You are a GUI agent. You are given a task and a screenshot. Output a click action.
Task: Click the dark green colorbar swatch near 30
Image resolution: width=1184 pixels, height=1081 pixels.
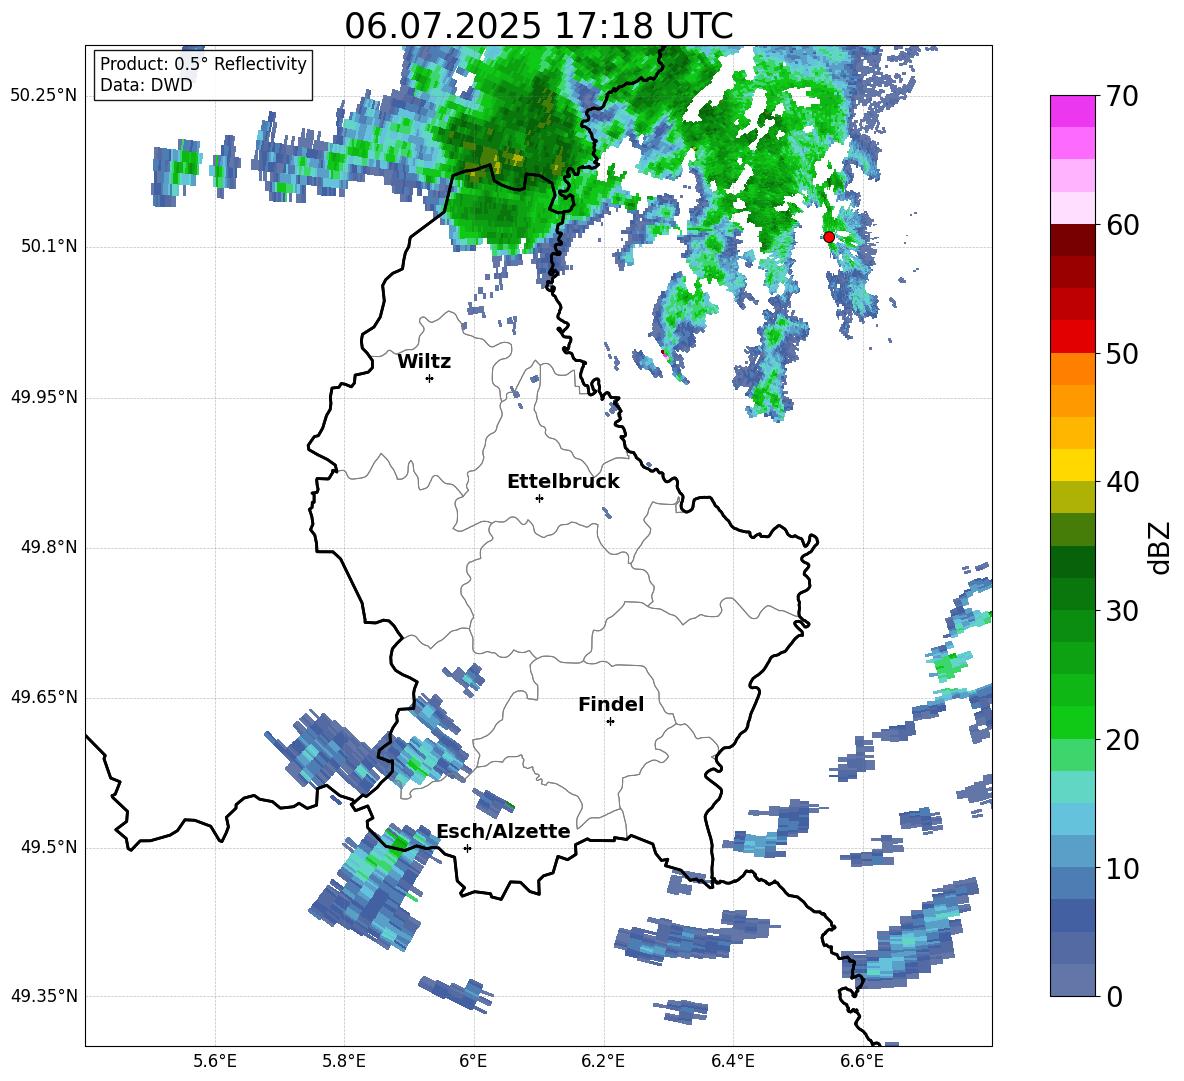[1072, 594]
